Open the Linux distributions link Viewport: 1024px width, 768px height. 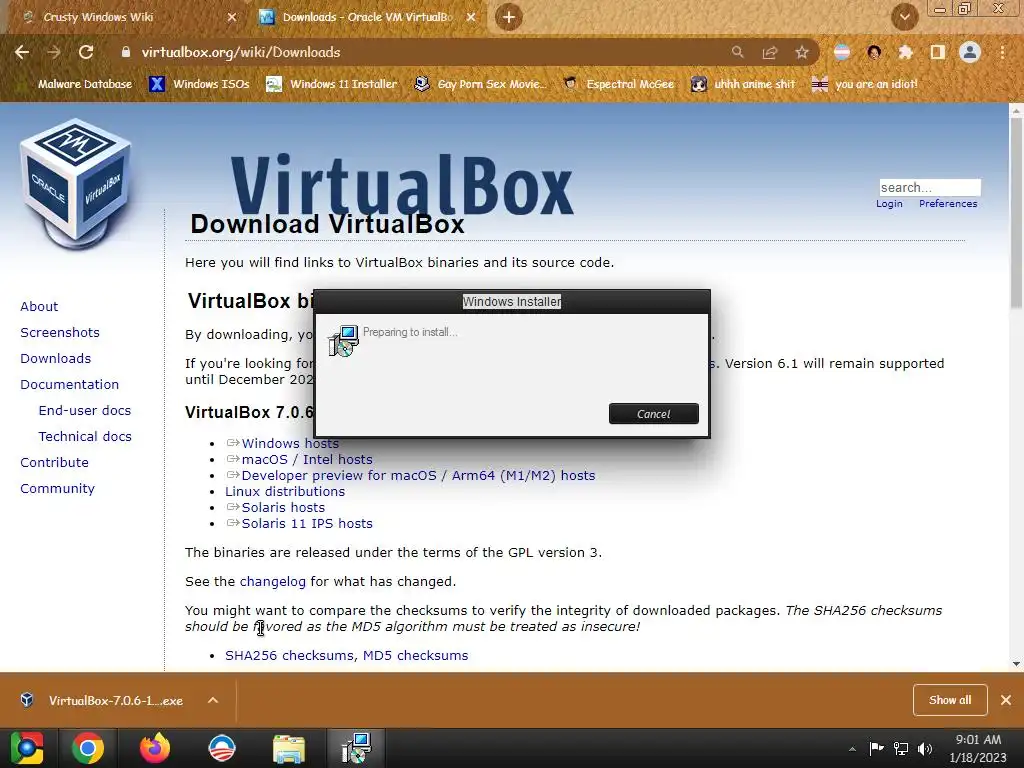coord(285,491)
